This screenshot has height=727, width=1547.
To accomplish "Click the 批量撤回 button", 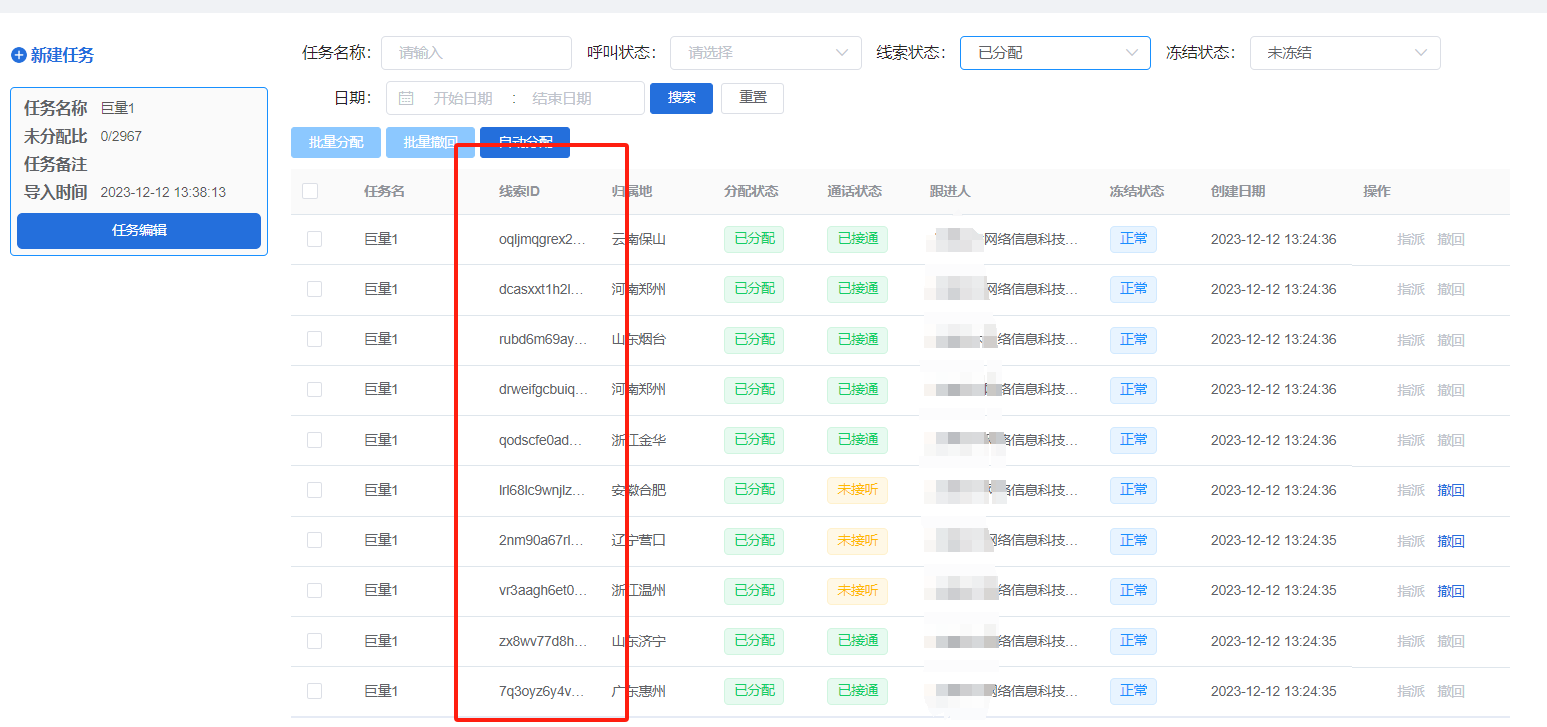I will click(x=430, y=143).
